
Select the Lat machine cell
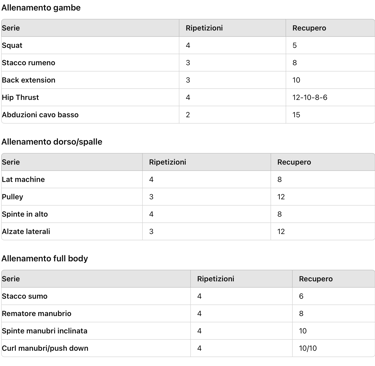click(72, 179)
